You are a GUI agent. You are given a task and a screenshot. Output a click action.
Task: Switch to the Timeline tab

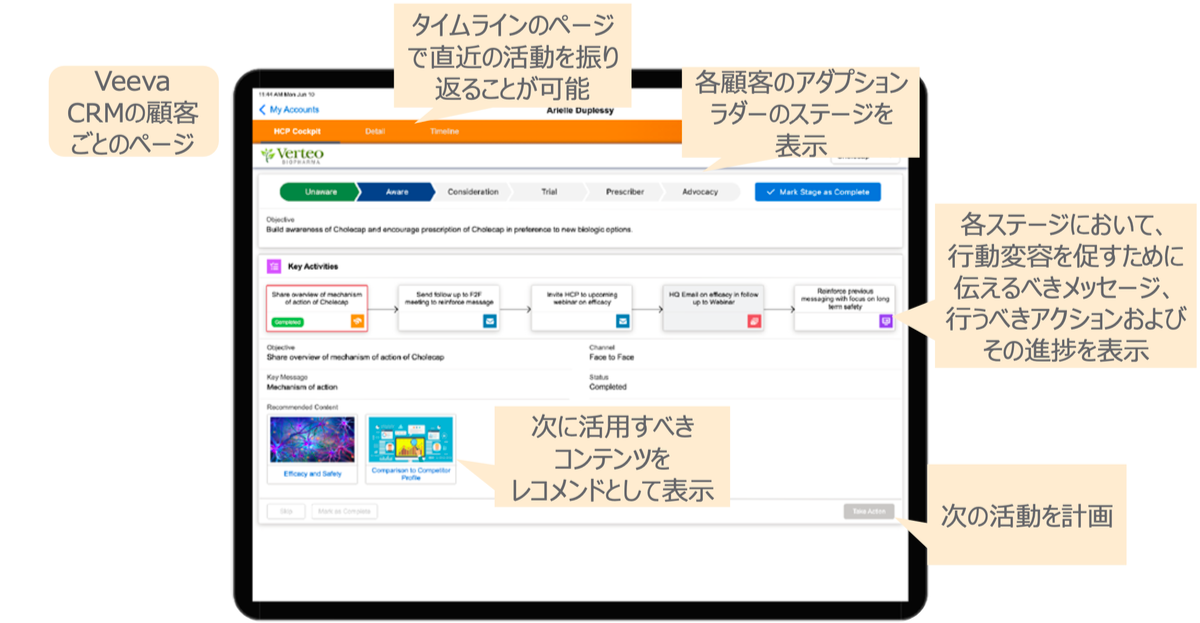pyautogui.click(x=446, y=131)
